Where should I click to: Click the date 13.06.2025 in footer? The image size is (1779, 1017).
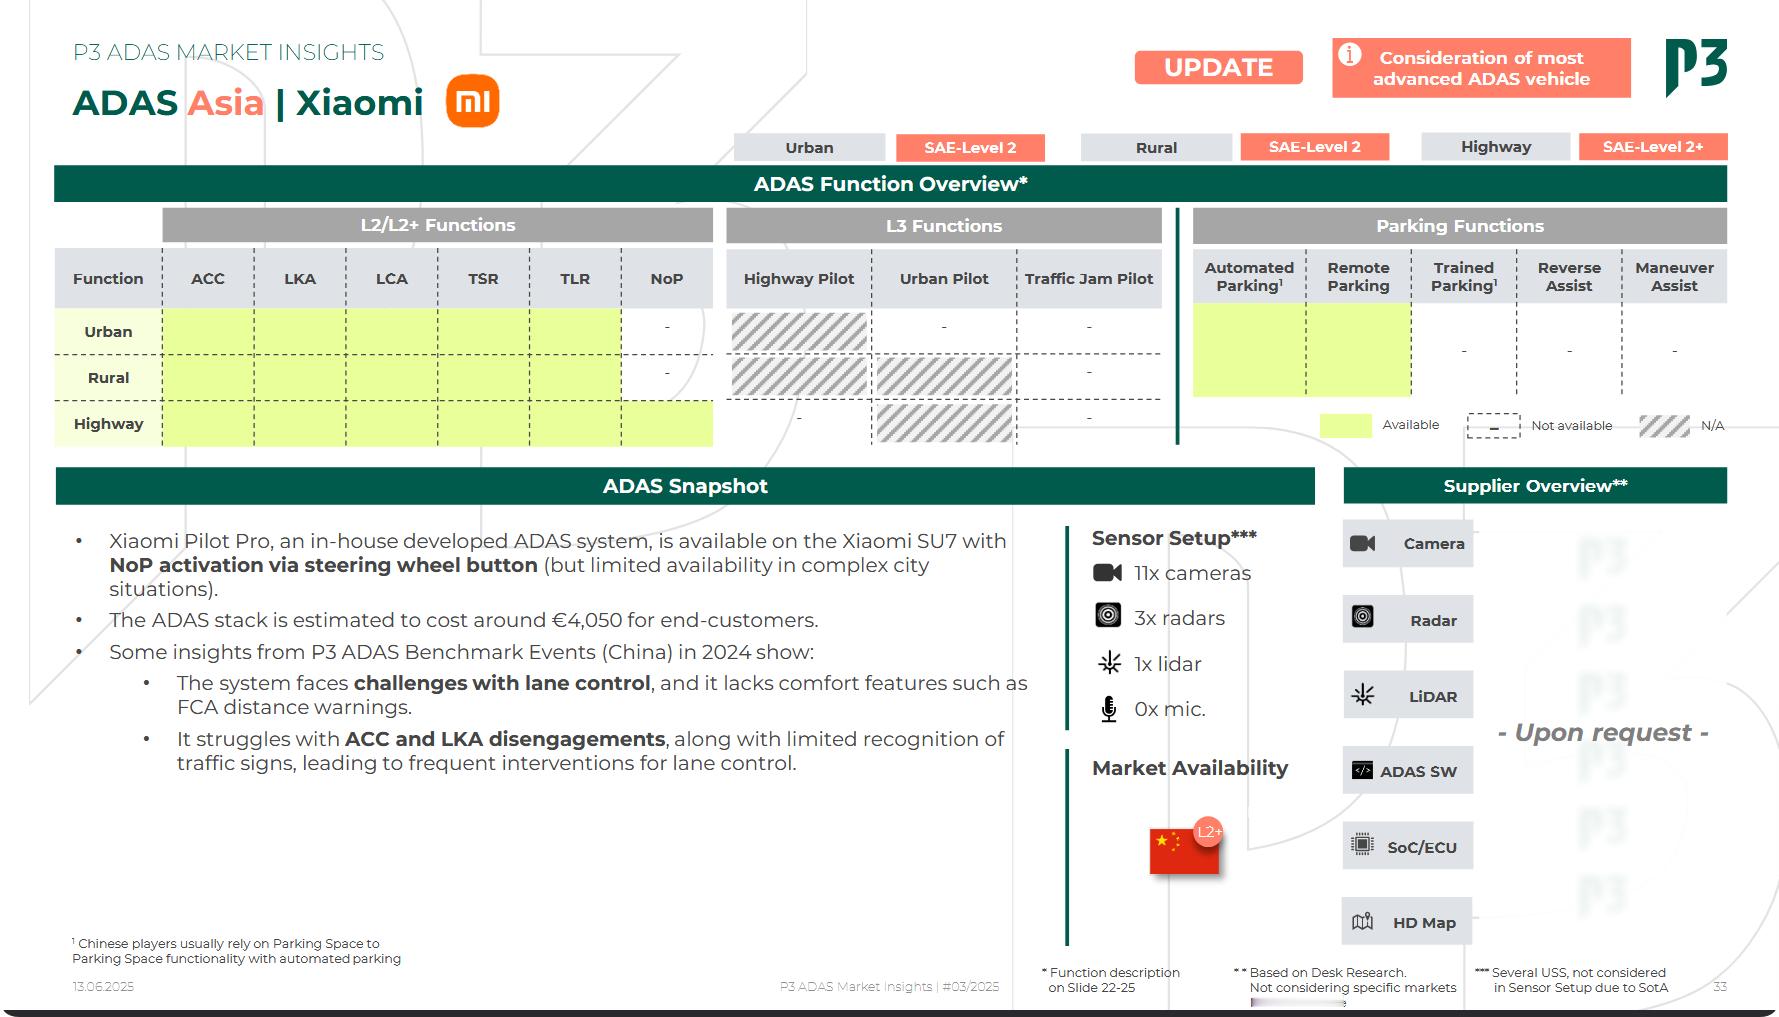point(103,987)
